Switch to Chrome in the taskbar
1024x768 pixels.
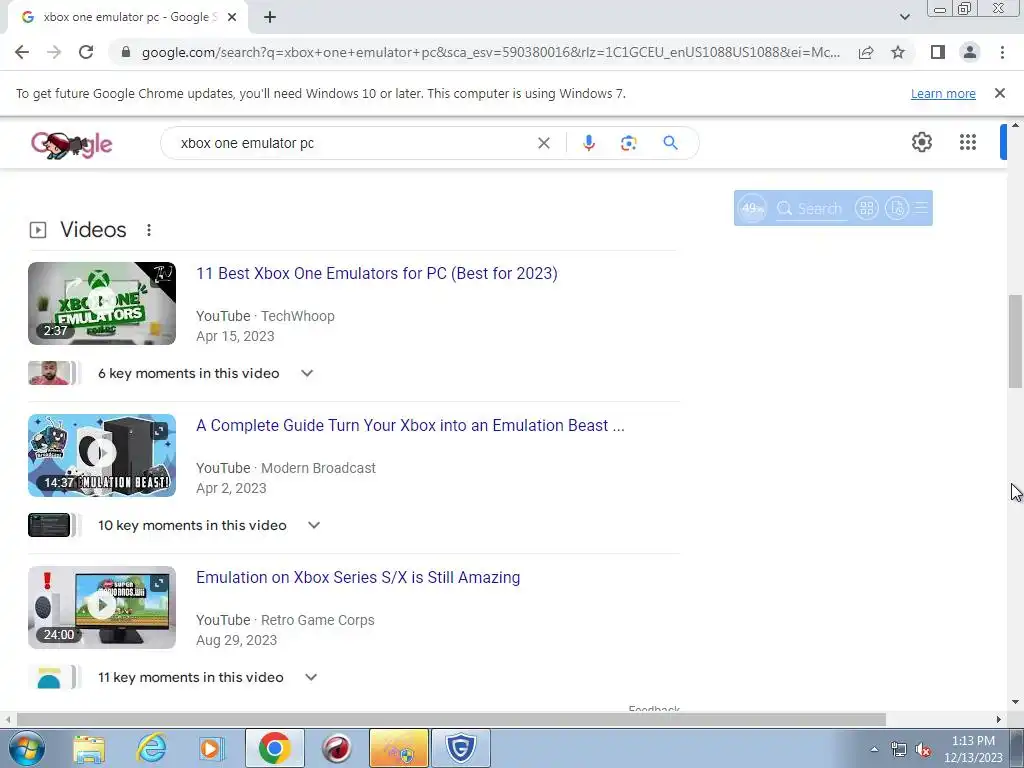point(274,748)
